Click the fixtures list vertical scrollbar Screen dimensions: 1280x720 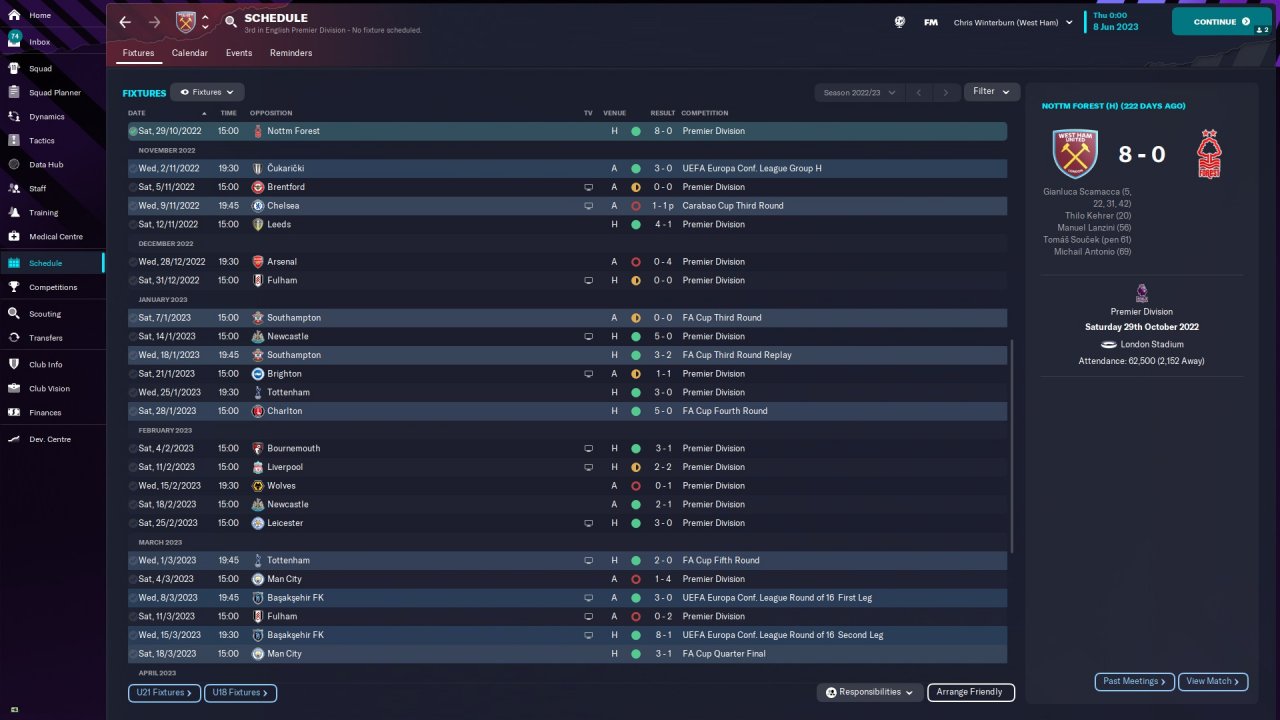point(1012,446)
